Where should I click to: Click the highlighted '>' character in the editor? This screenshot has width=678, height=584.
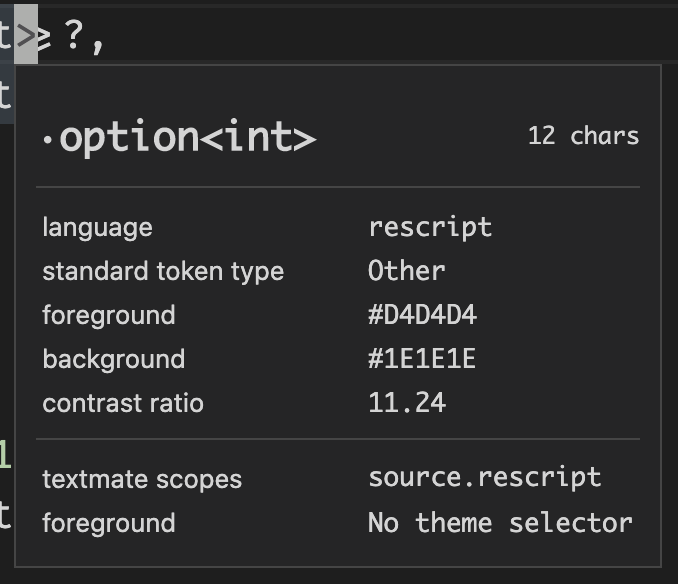pos(26,35)
